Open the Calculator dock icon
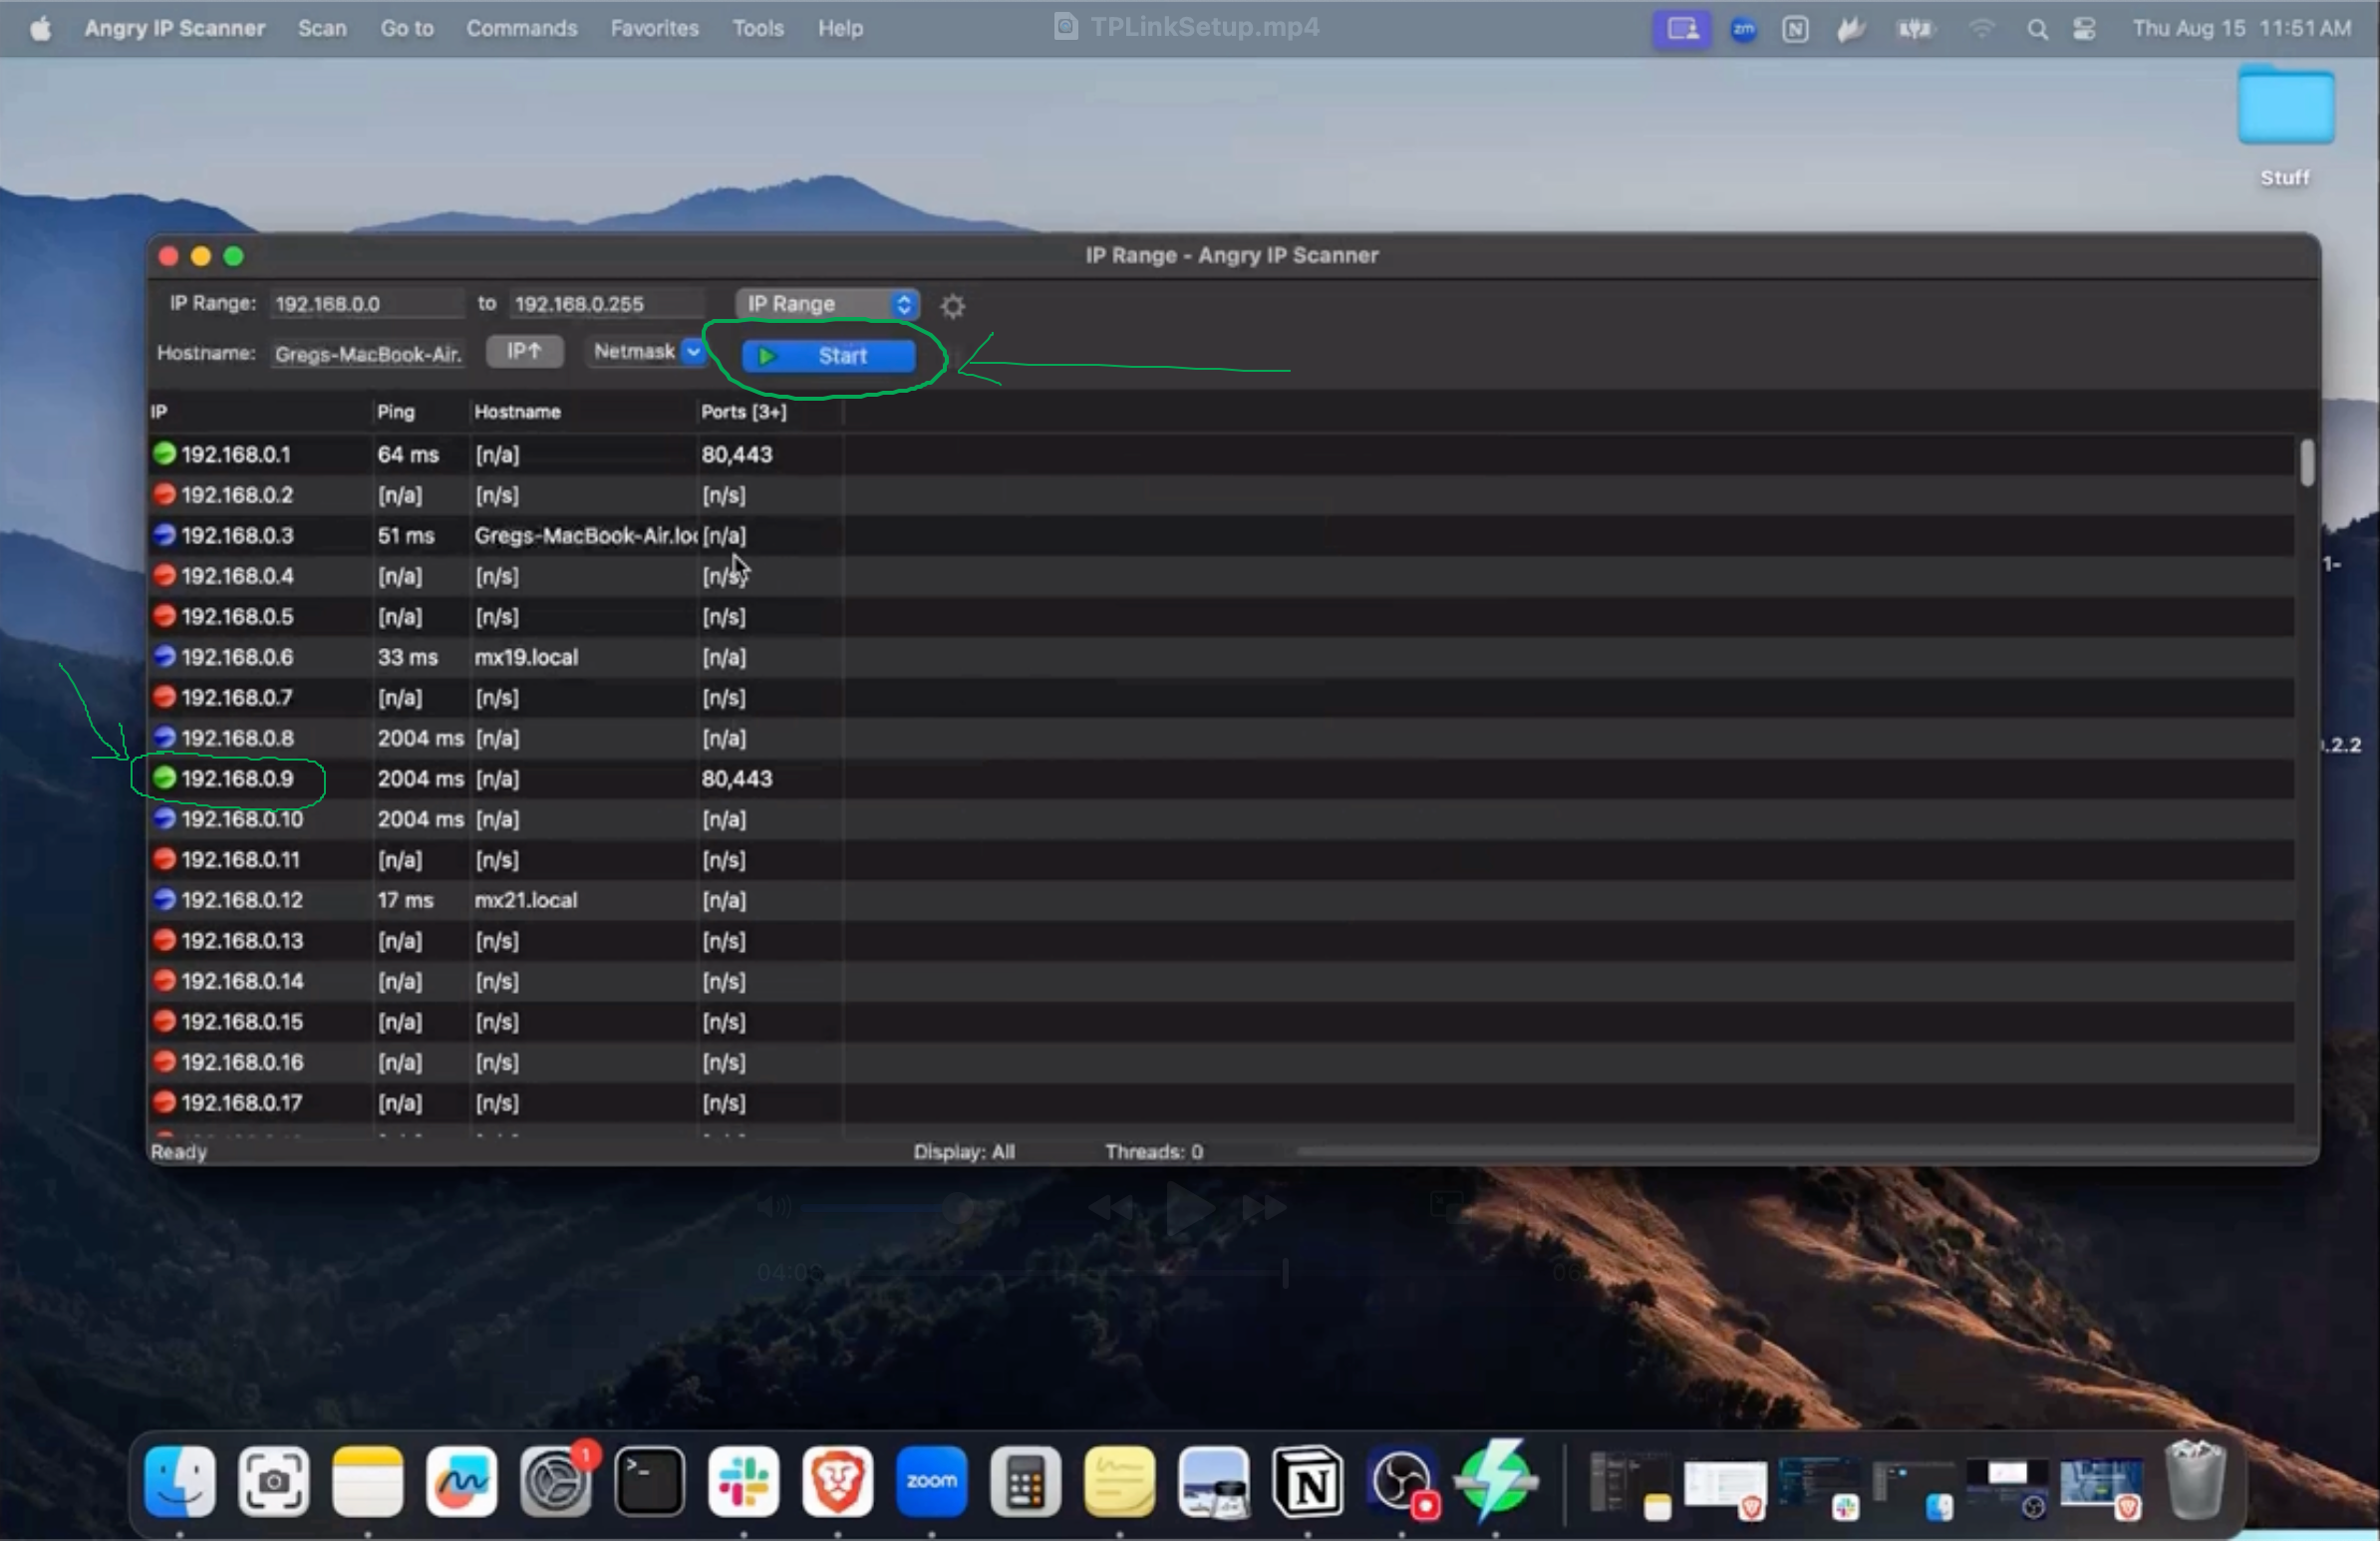The height and width of the screenshot is (1541, 2380). 1025,1481
